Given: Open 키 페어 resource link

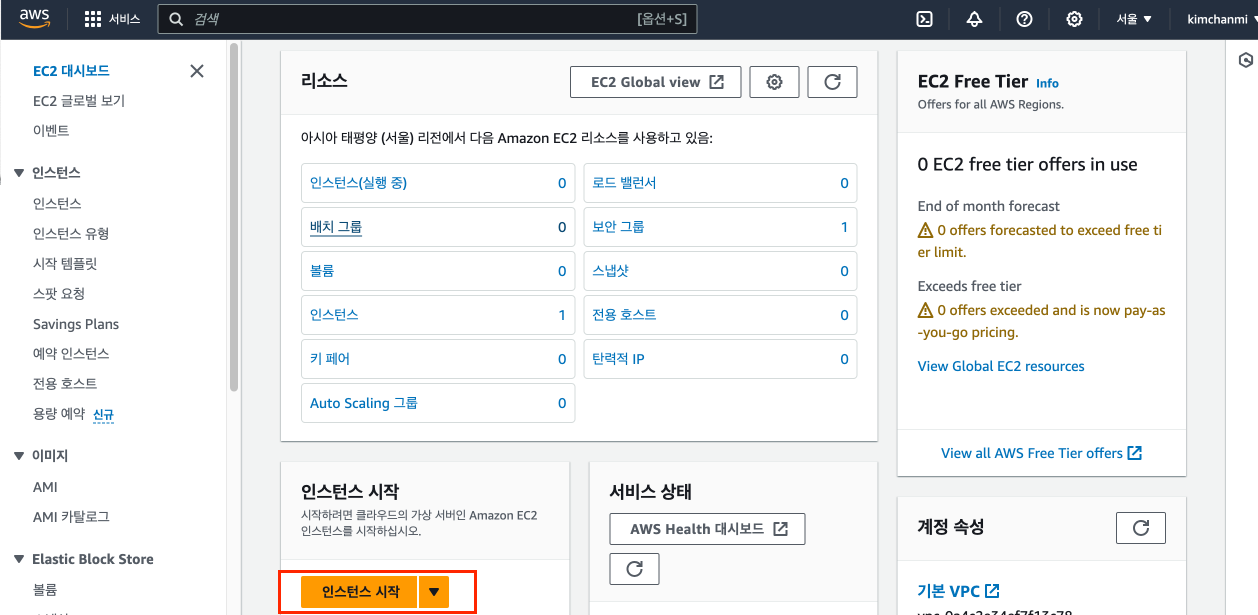Looking at the screenshot, I should pyautogui.click(x=330, y=359).
